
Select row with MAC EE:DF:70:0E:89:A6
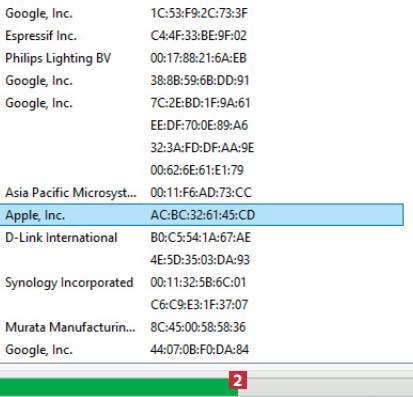(202, 125)
